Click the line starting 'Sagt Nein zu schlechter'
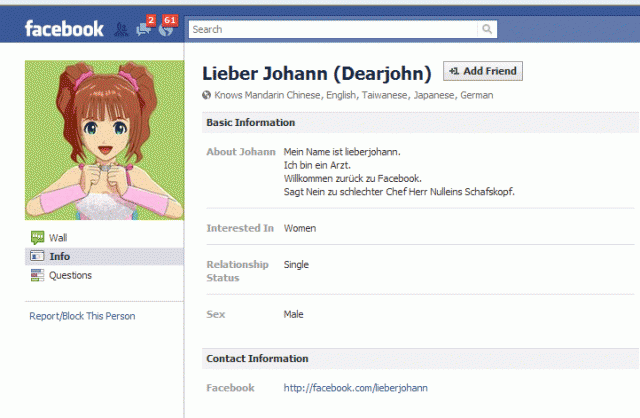640x418 pixels. pyautogui.click(x=399, y=191)
